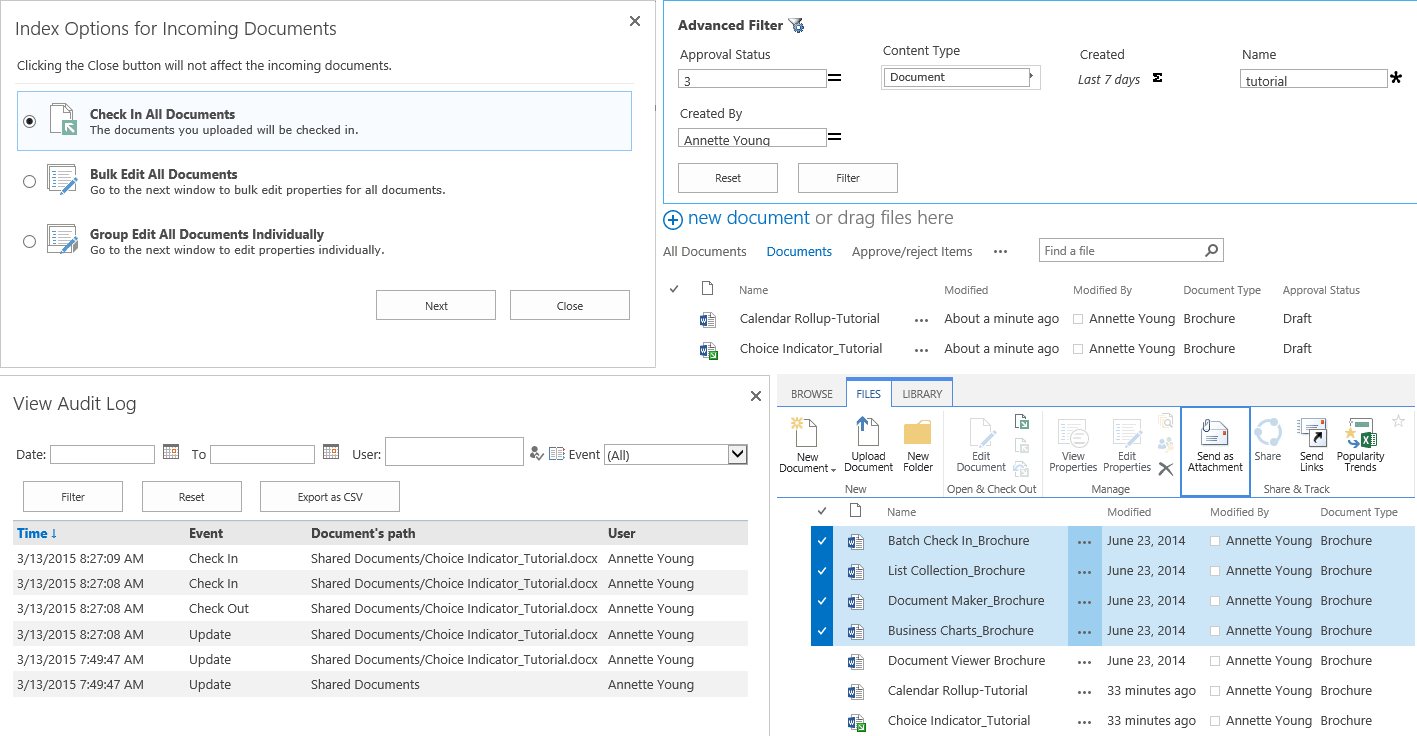The image size is (1417, 736).
Task: Click the magnifier icon in the Find a file box
Action: (x=1211, y=250)
